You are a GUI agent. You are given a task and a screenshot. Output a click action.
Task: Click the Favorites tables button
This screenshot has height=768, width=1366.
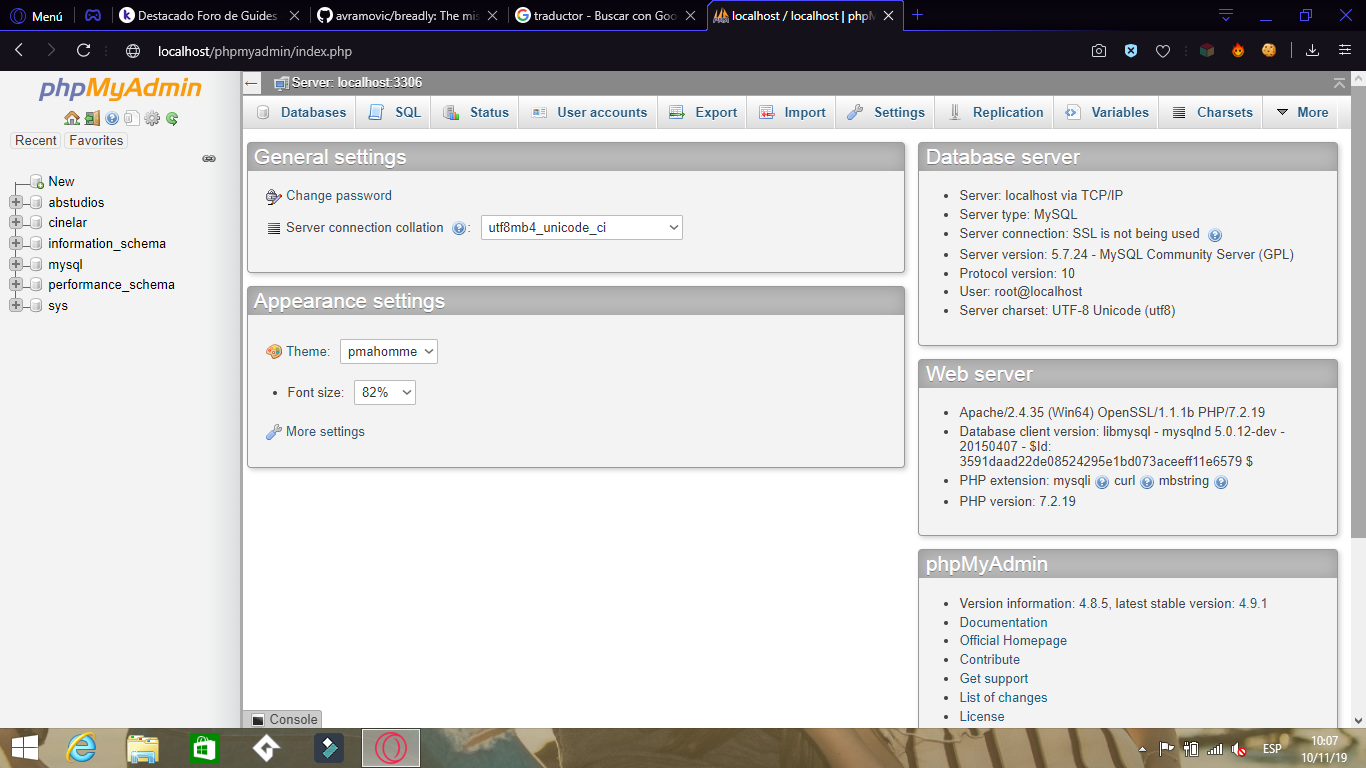click(96, 141)
